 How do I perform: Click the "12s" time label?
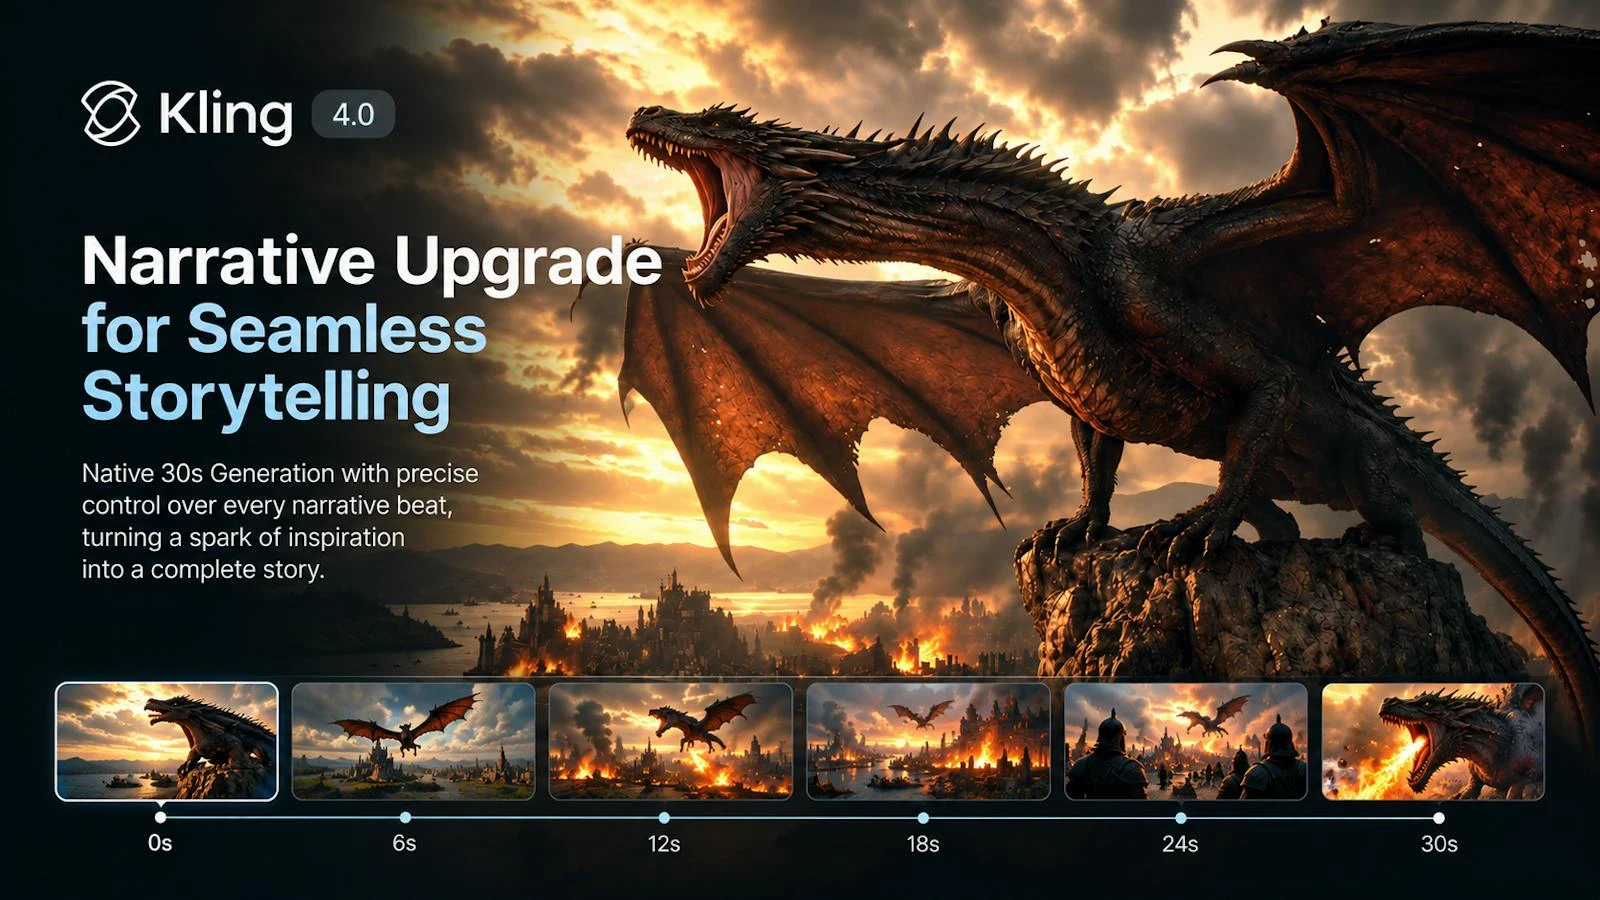pos(664,844)
